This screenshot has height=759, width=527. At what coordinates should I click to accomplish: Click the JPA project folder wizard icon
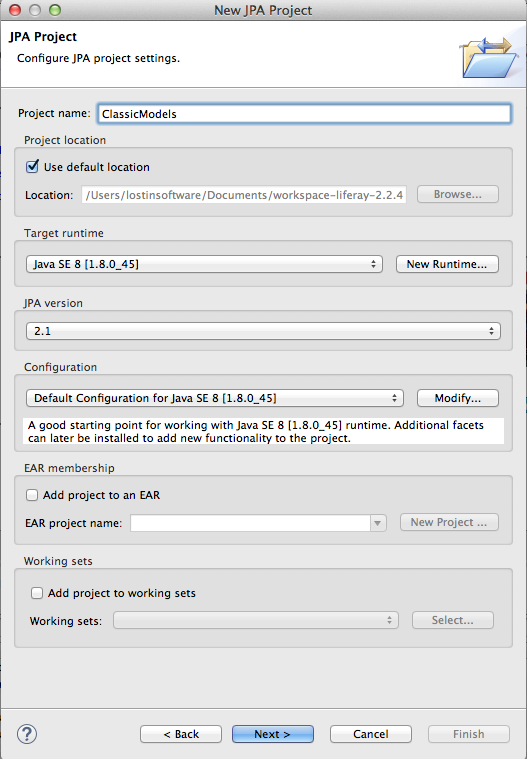[x=489, y=58]
